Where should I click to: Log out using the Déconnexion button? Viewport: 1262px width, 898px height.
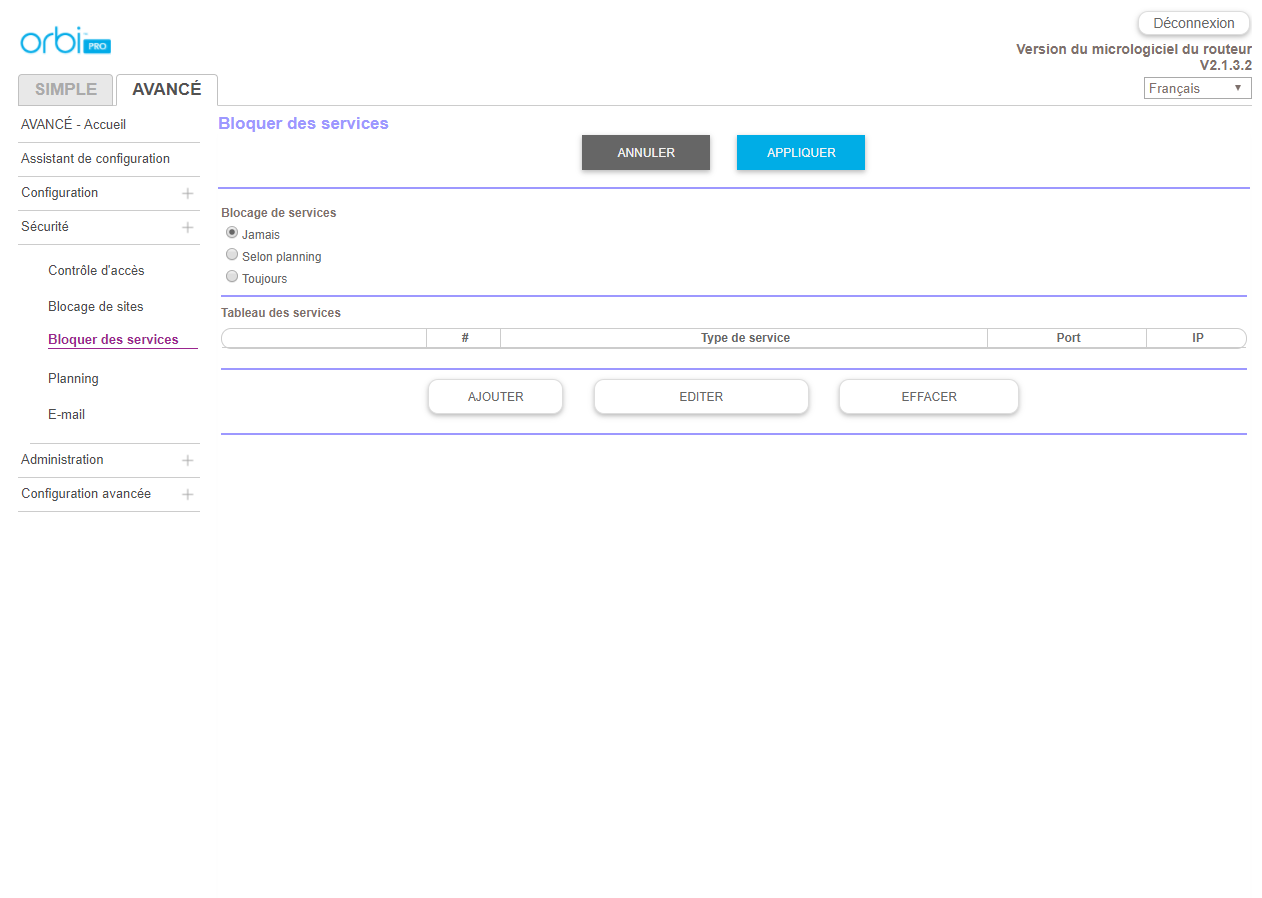(x=1193, y=23)
